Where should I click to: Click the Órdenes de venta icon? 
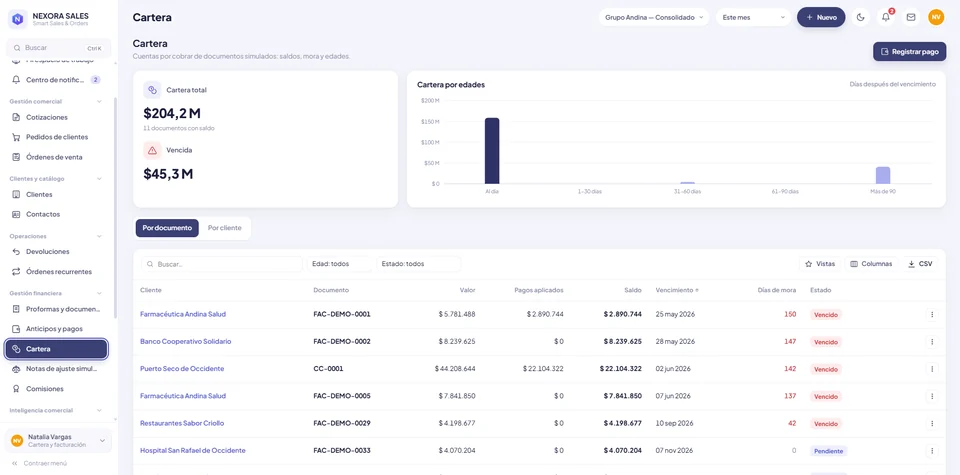(x=17, y=157)
